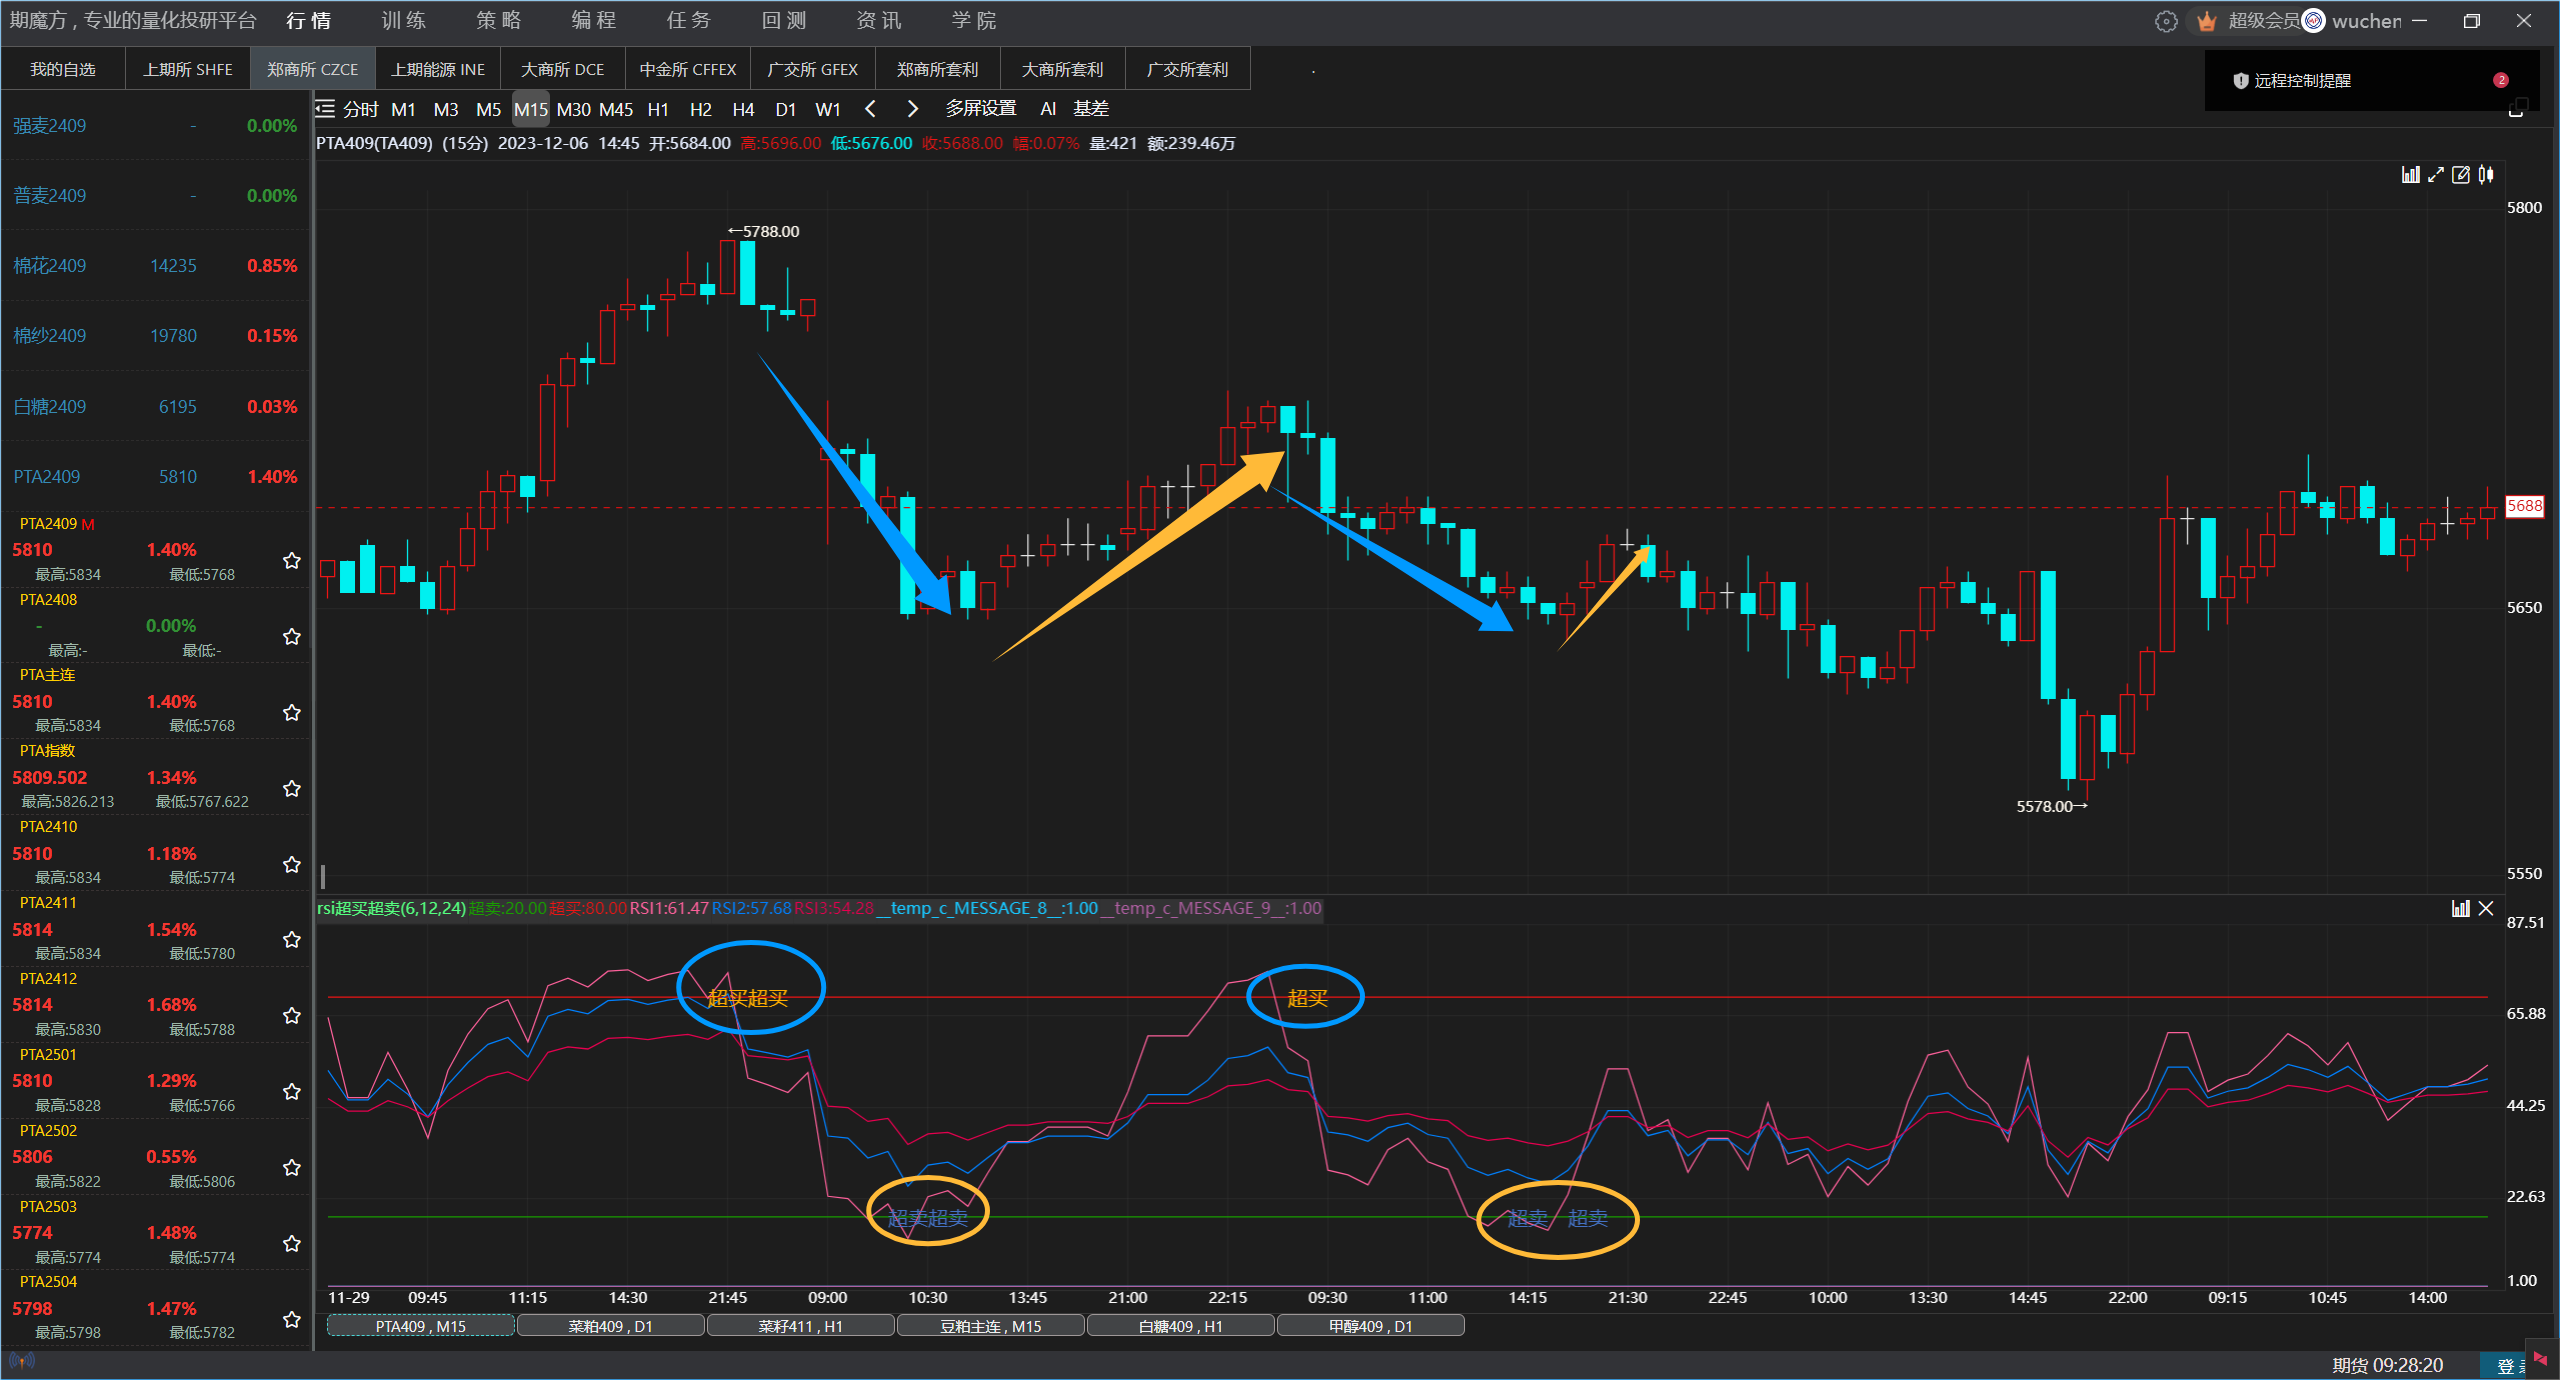Favorite the PTA2501 contract star
Screen dimensions: 2560x1380
point(292,1091)
